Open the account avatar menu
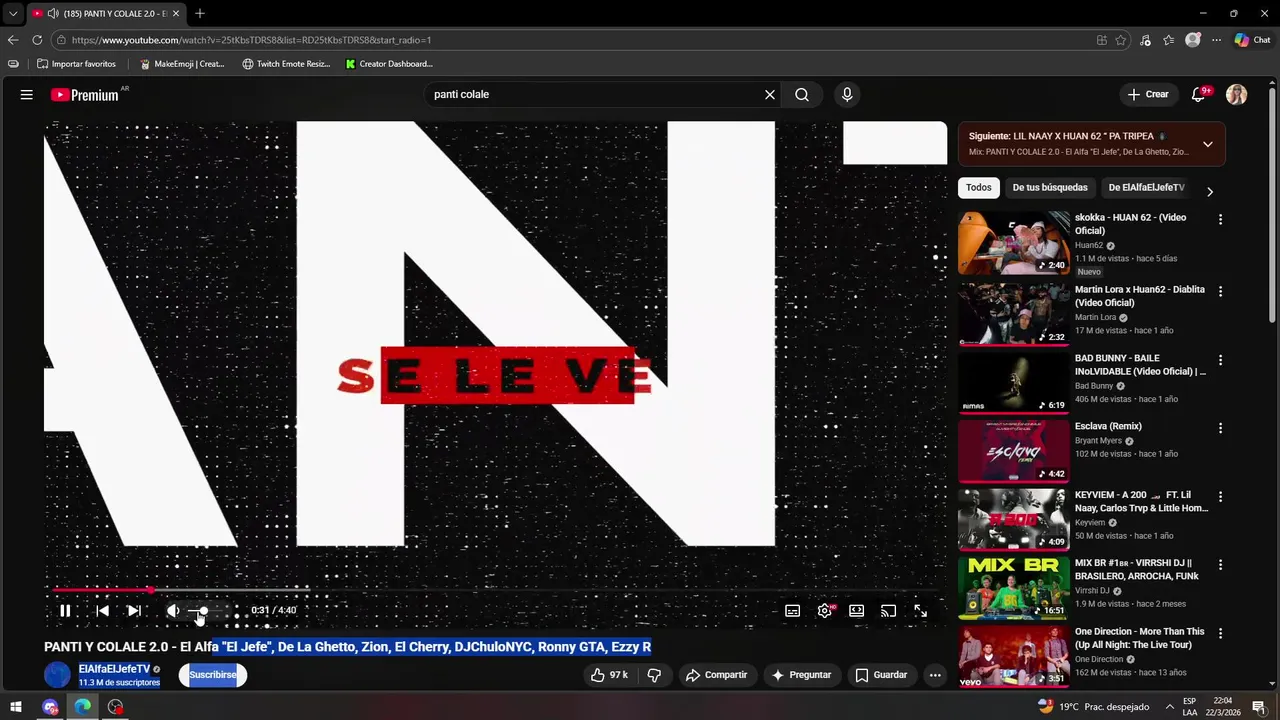This screenshot has width=1280, height=720. click(1237, 95)
